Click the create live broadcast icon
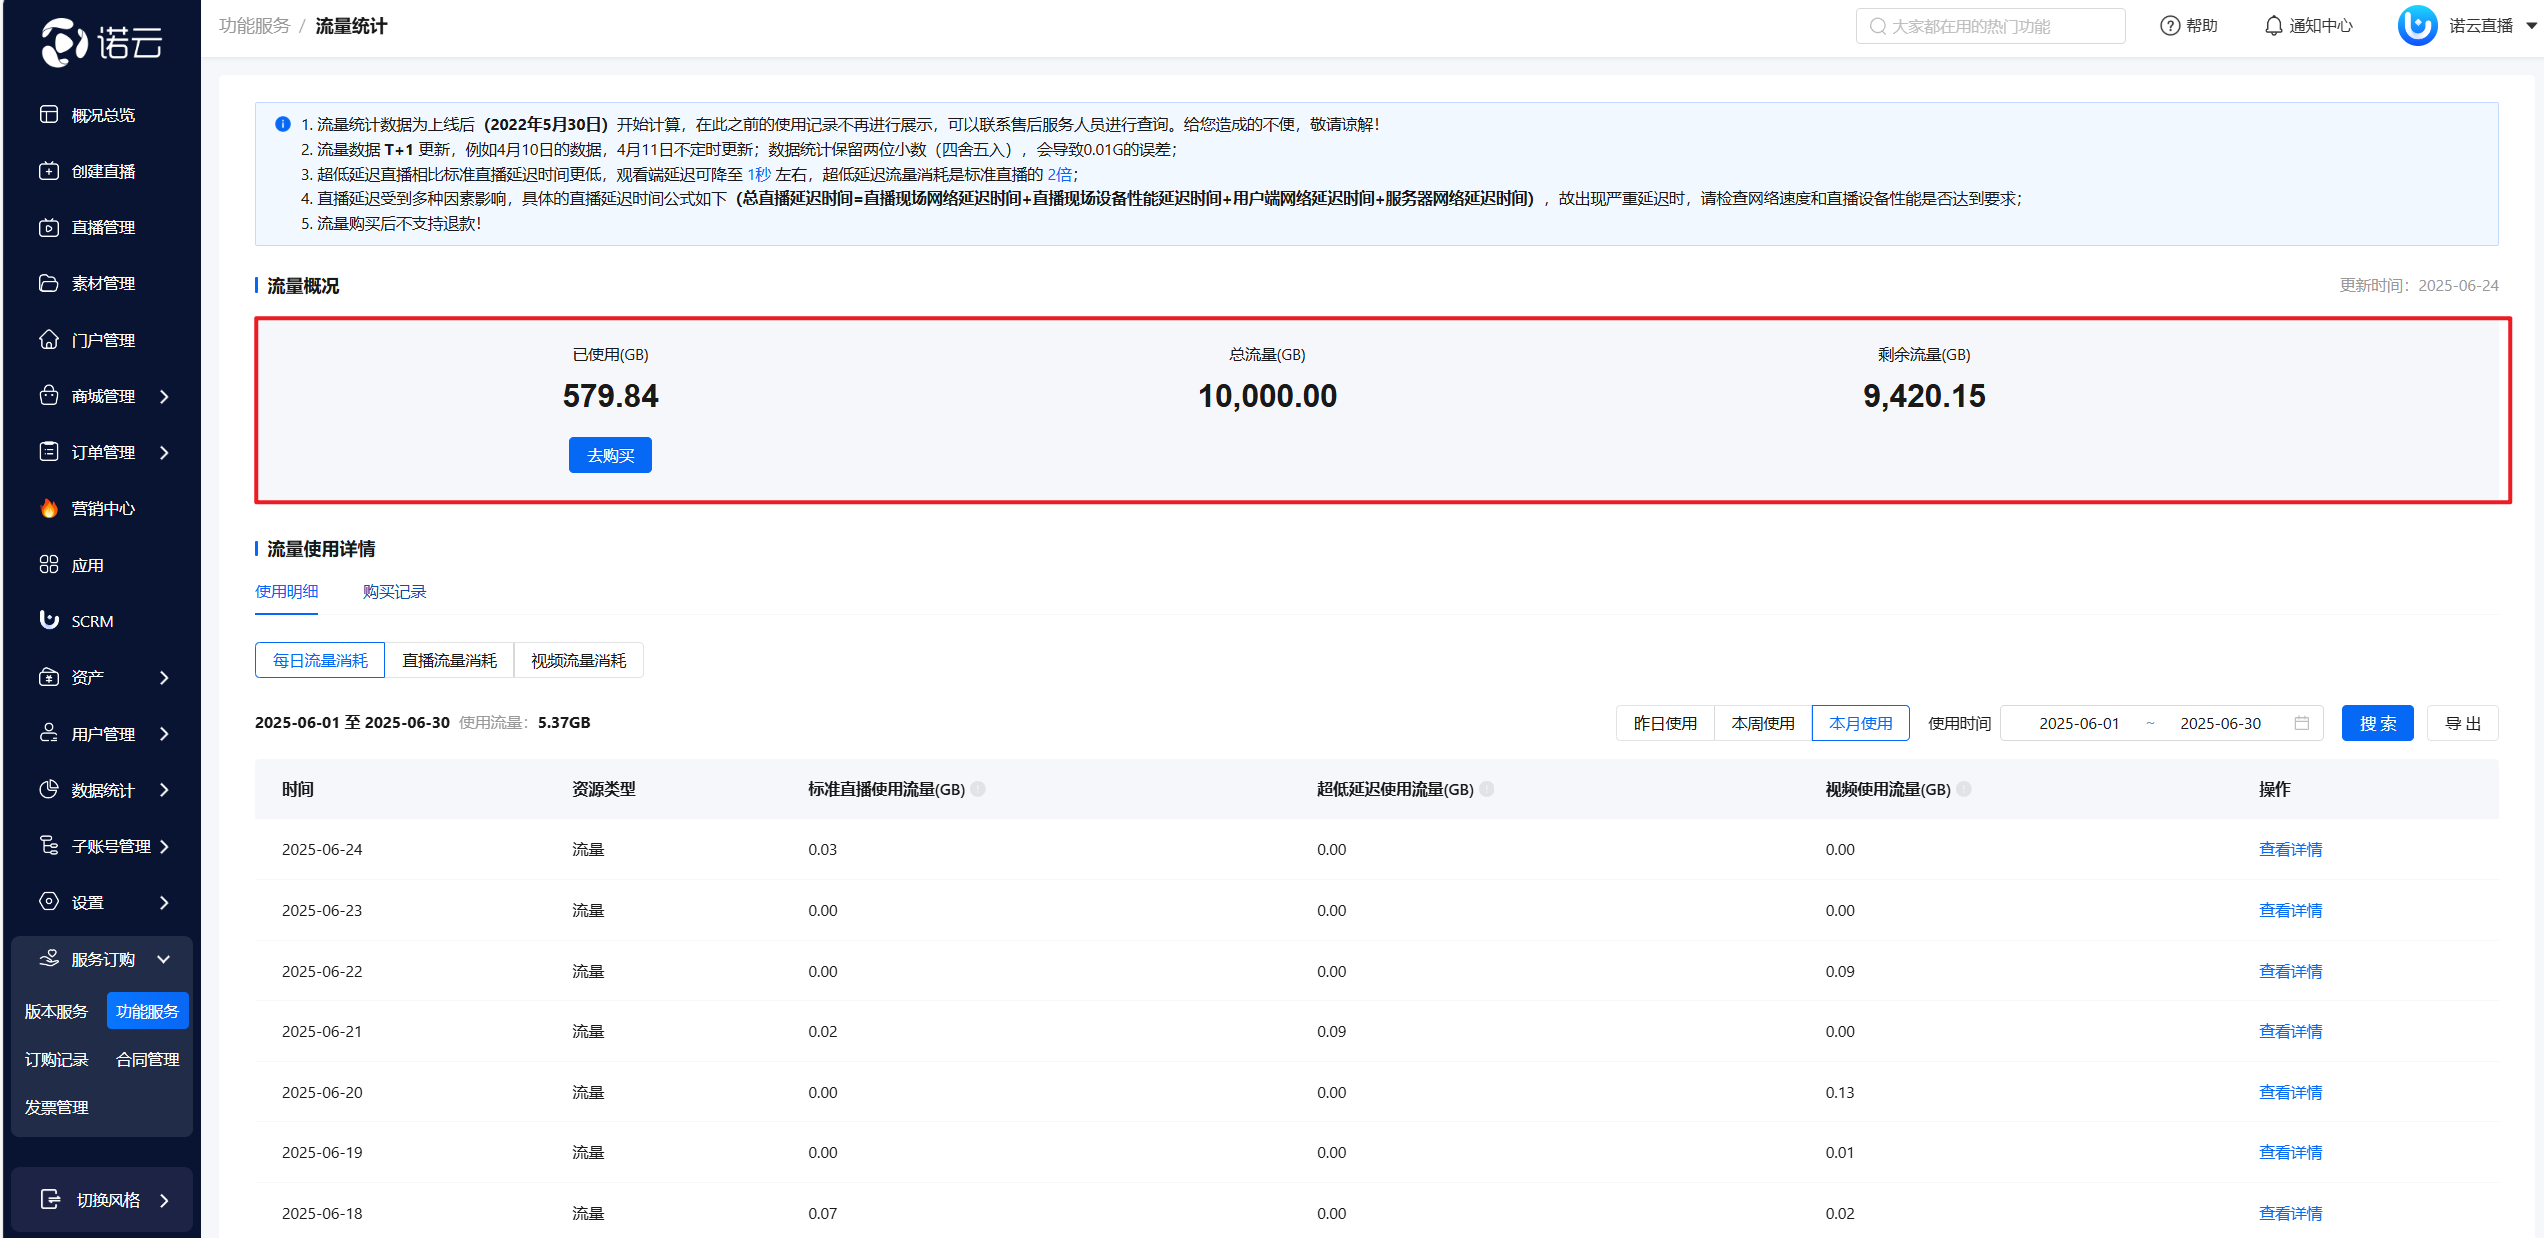Screen dimensions: 2544x1238 click(48, 171)
